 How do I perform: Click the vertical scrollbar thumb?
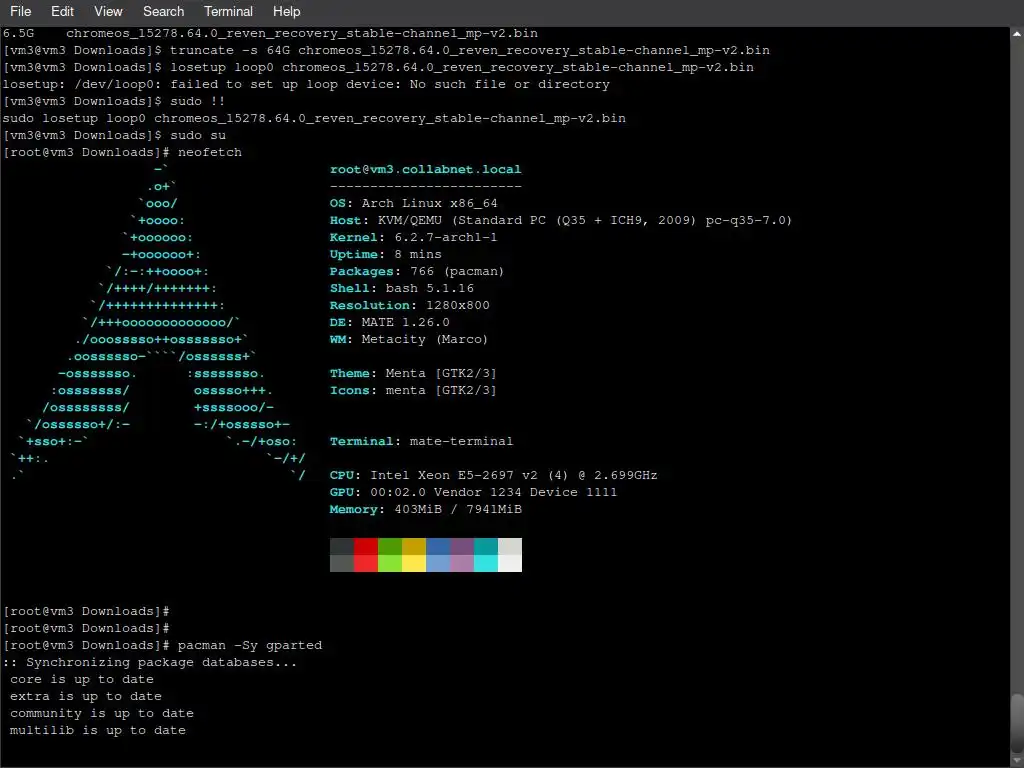1017,723
